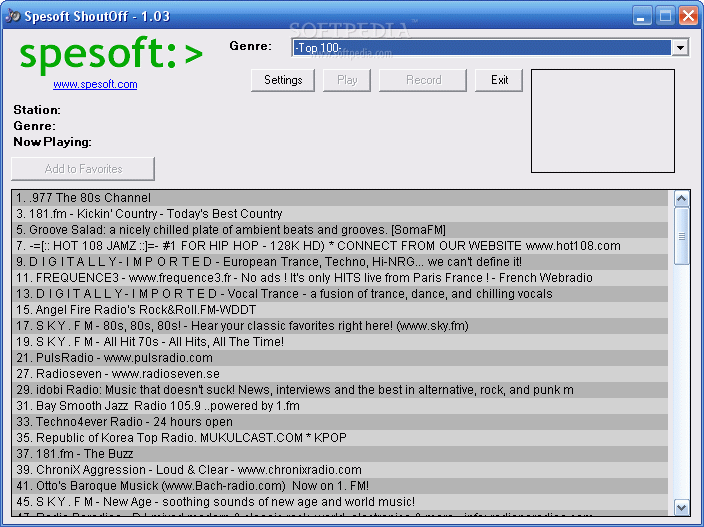The width and height of the screenshot is (704, 527).
Task: Select station 1. .977 The 80s Channel
Action: 340,198
